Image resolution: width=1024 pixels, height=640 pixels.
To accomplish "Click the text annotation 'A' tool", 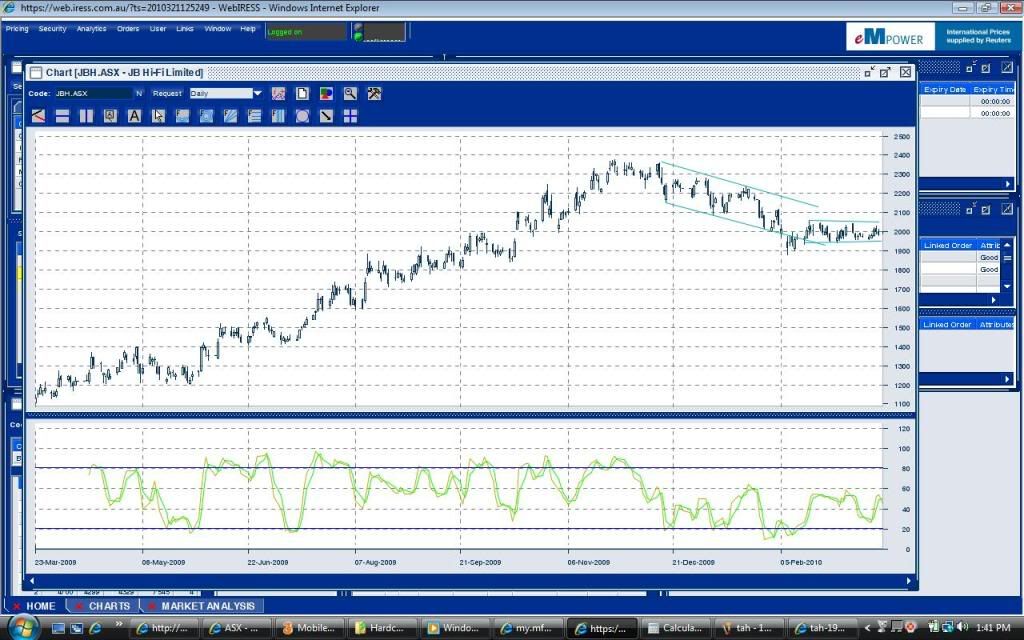I will pyautogui.click(x=135, y=116).
